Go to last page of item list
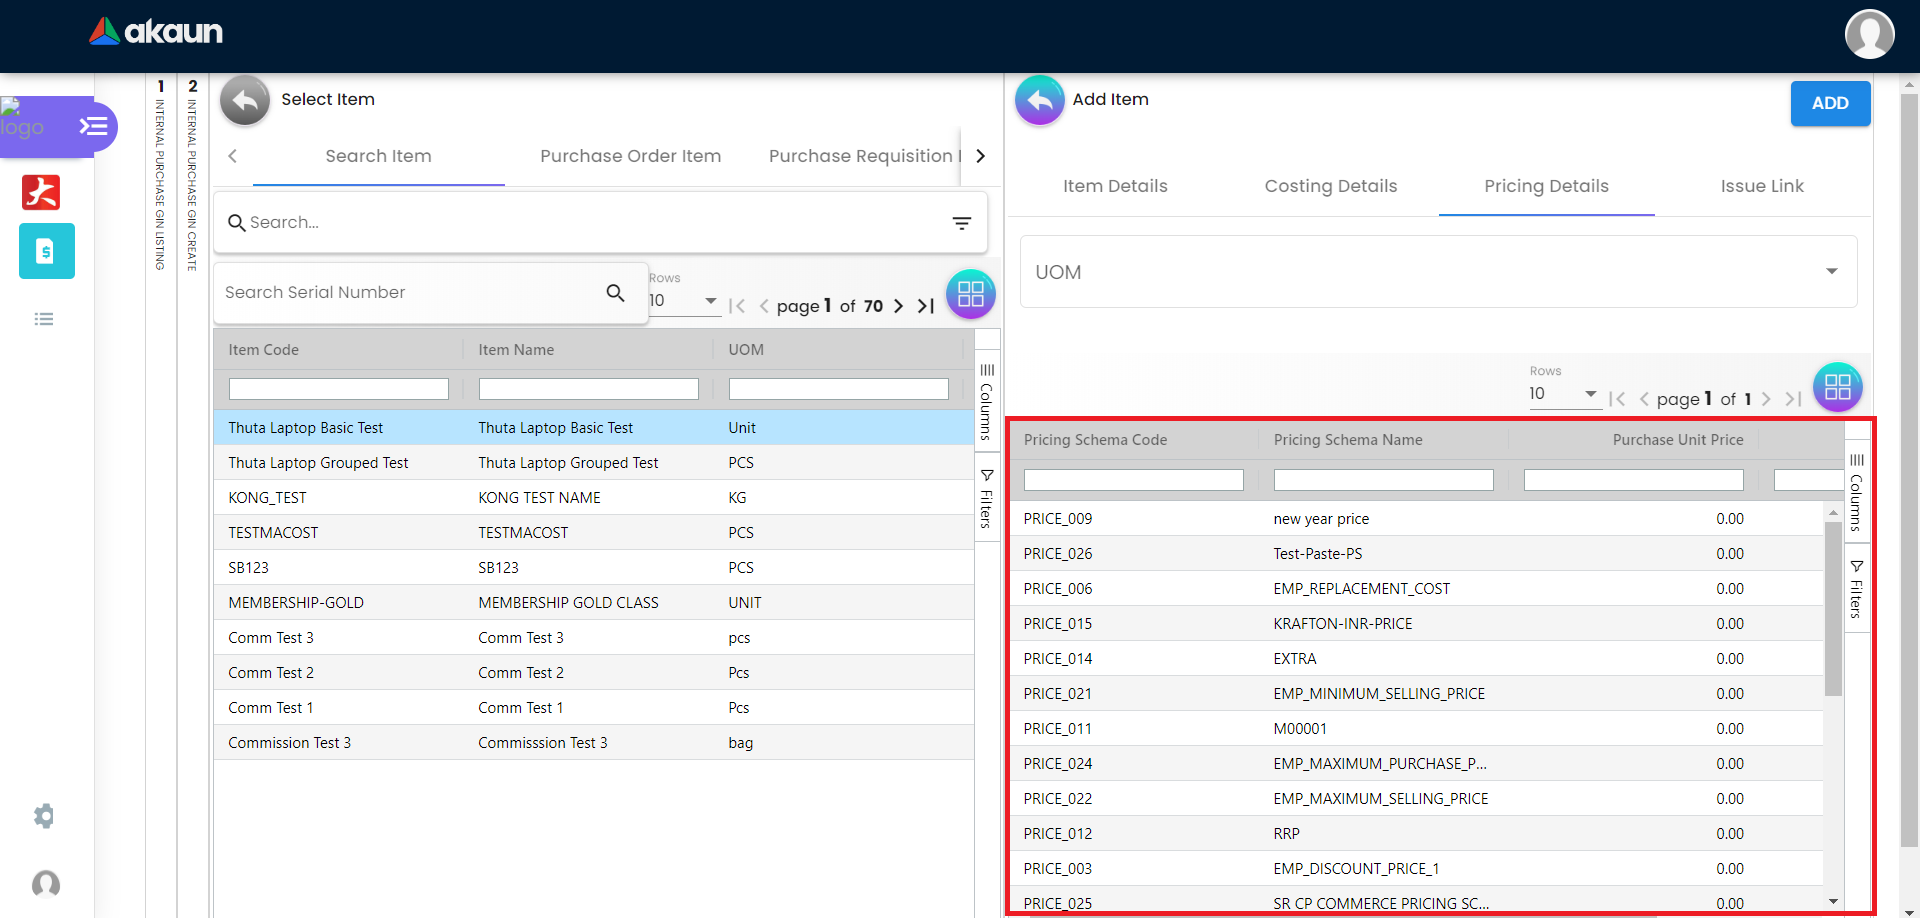 coord(926,306)
